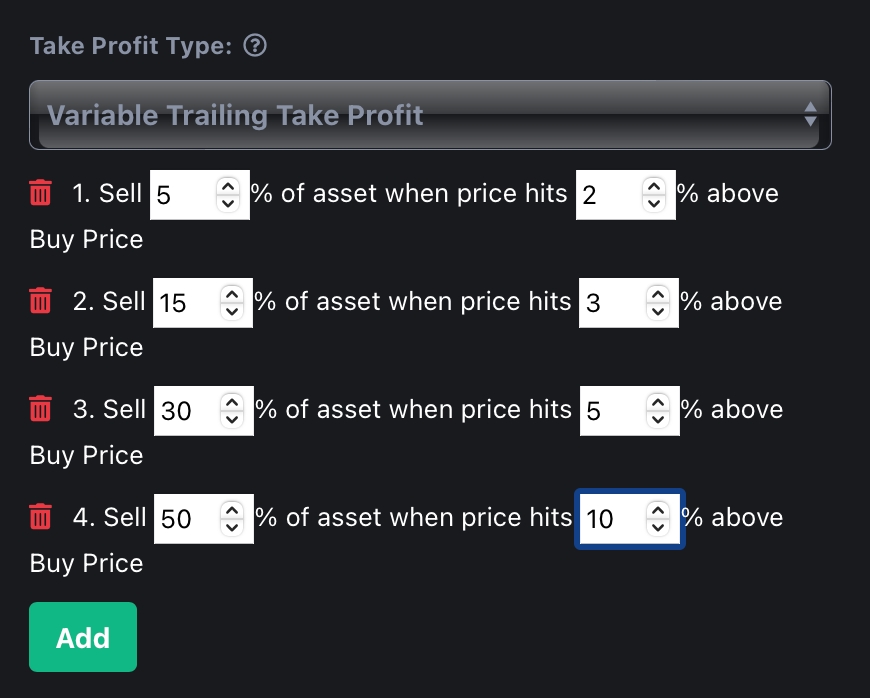Click the Take Profit Type help icon
The height and width of the screenshot is (698, 870).
pos(255,46)
